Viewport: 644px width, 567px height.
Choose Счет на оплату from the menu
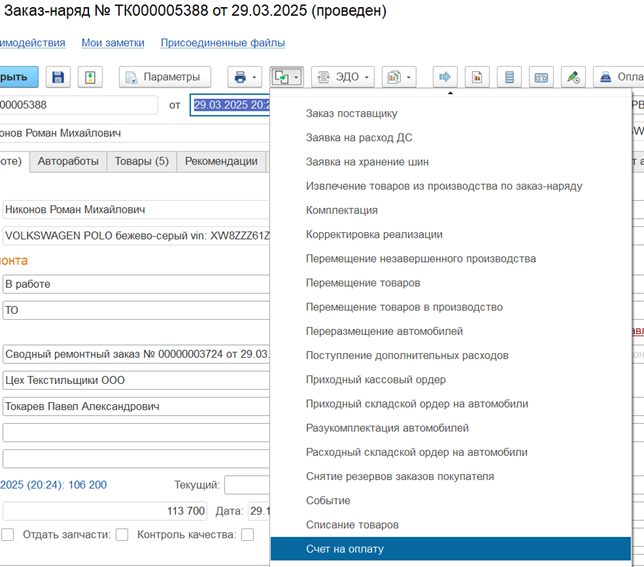(x=344, y=549)
